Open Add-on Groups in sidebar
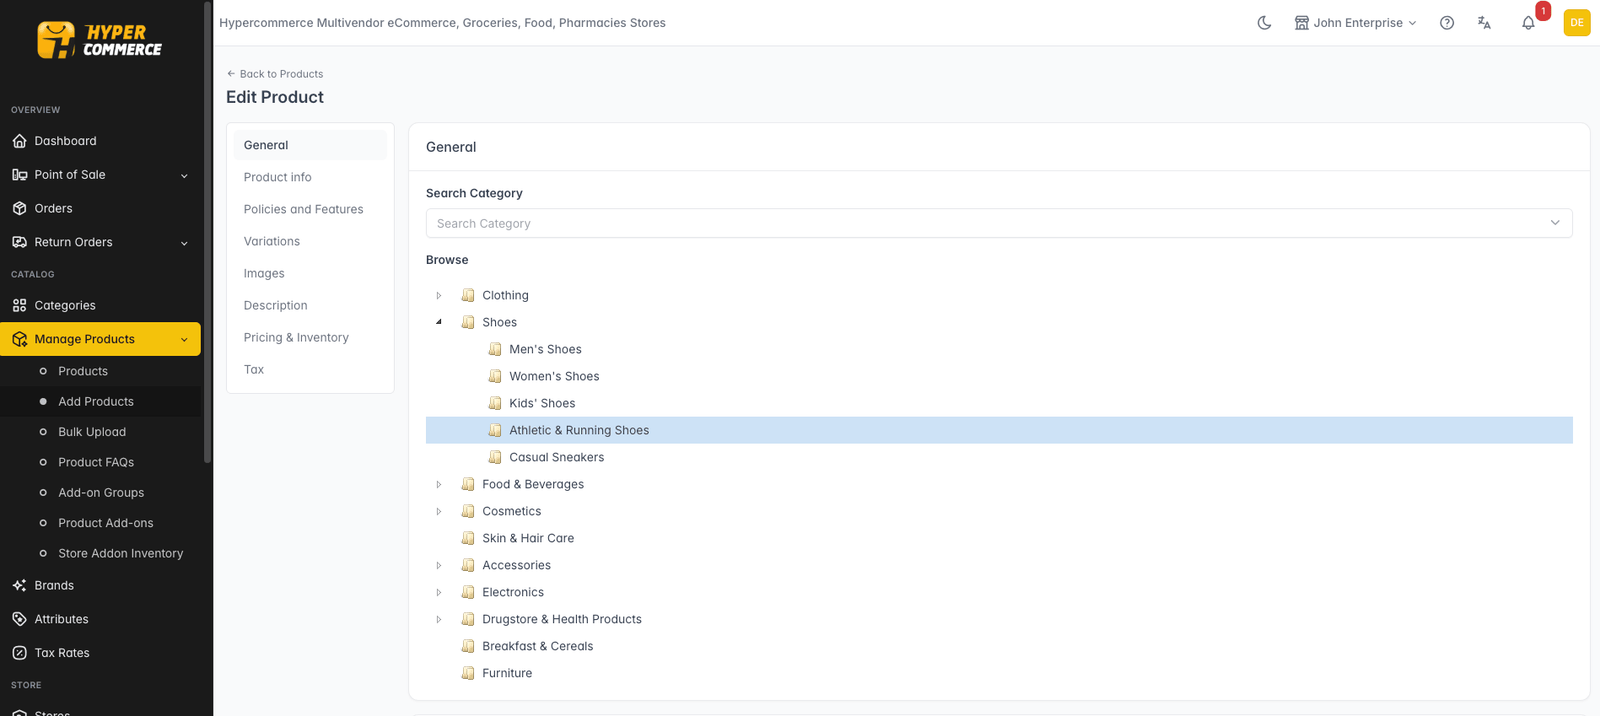The height and width of the screenshot is (716, 1600). [x=100, y=492]
